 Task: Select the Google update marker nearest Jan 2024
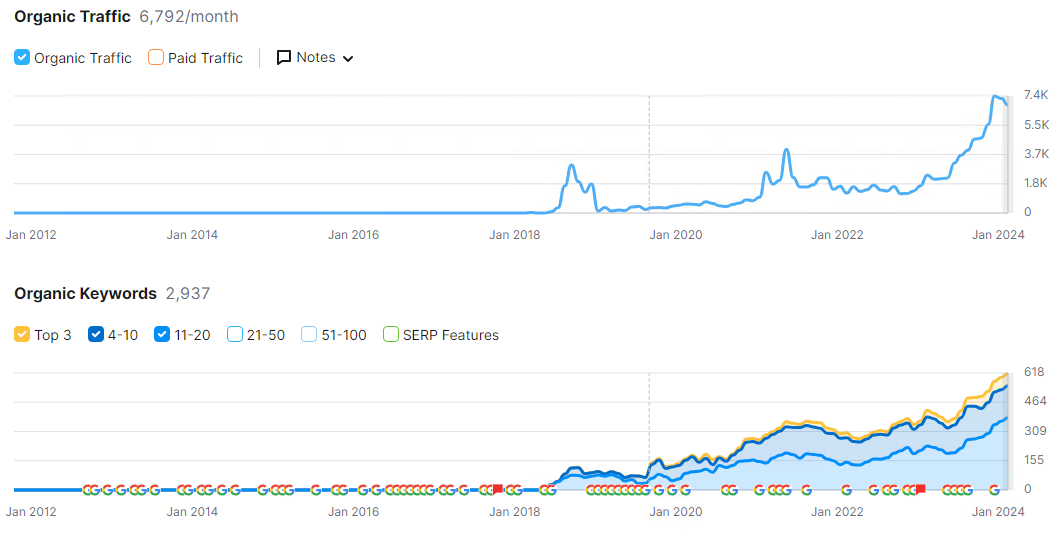(994, 490)
